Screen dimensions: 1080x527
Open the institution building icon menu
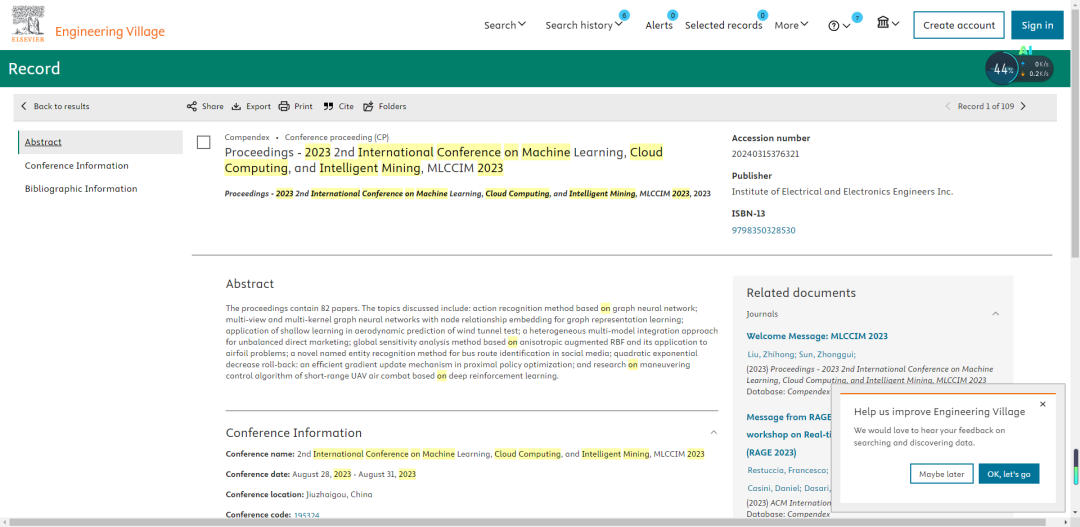coord(888,23)
